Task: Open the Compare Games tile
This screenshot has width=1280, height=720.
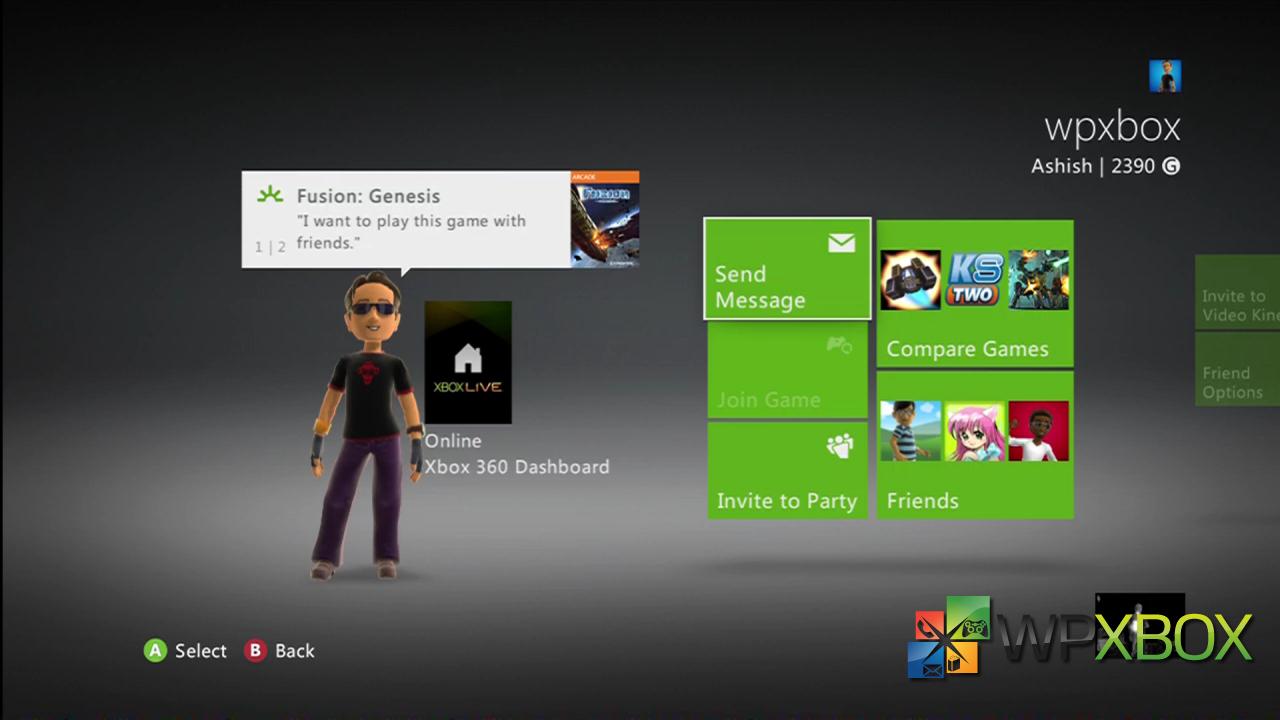Action: 975,294
